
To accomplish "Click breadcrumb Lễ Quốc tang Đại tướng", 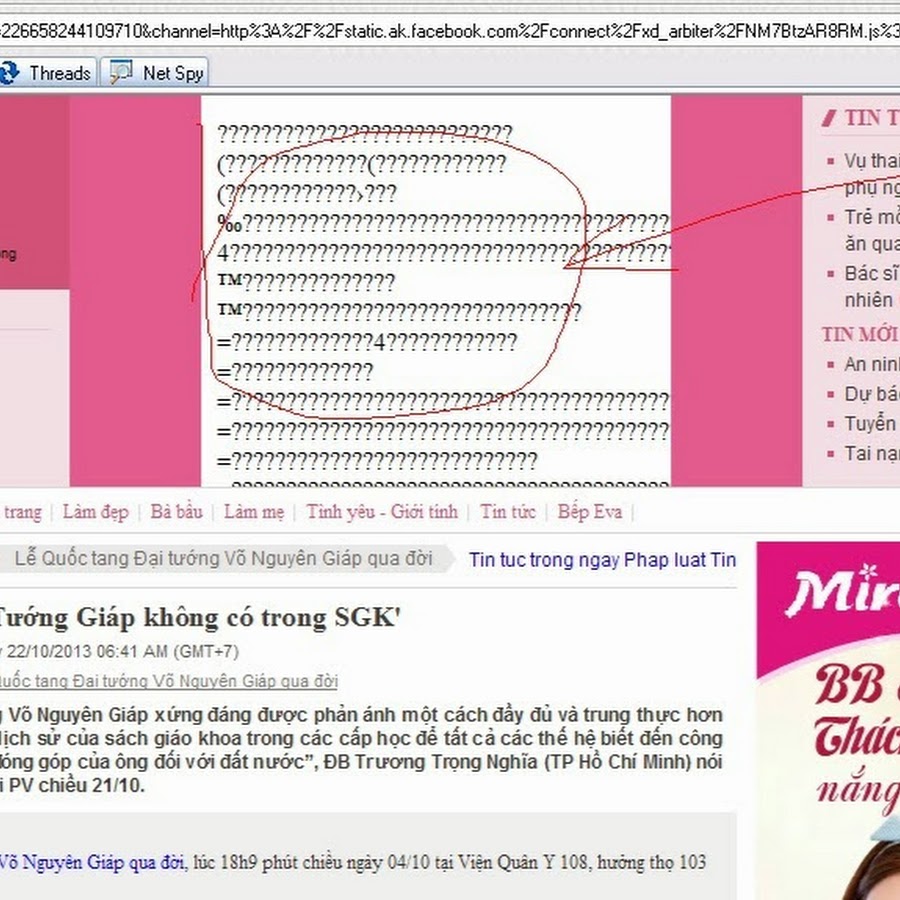I will [x=224, y=558].
